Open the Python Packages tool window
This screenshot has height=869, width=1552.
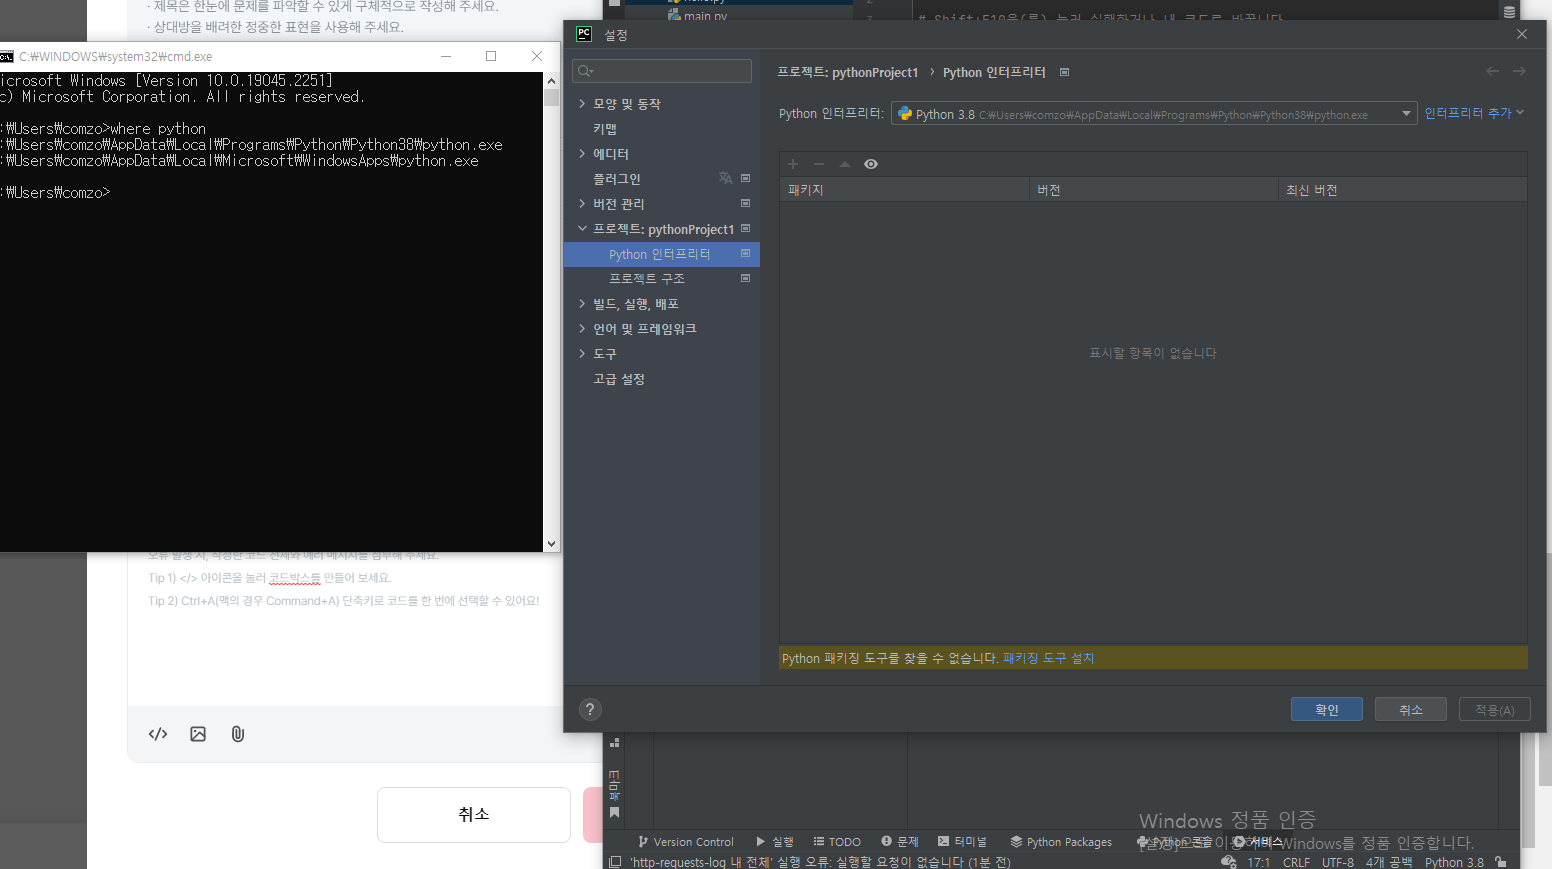(x=1061, y=842)
